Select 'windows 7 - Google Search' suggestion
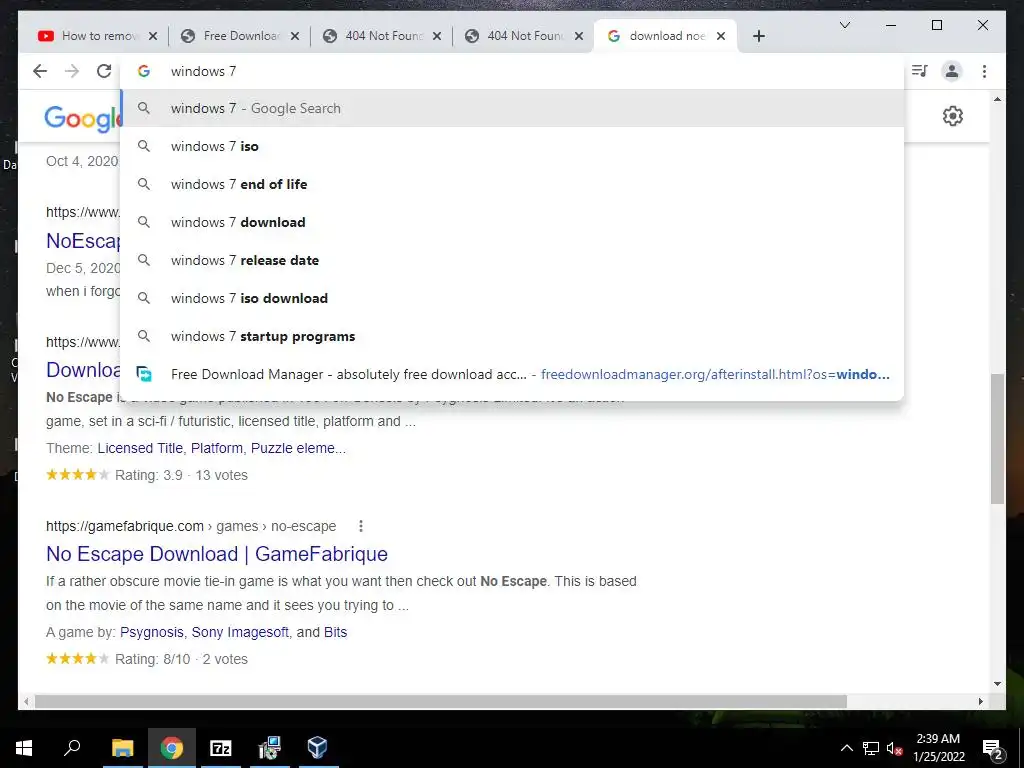The image size is (1024, 768). coord(512,108)
